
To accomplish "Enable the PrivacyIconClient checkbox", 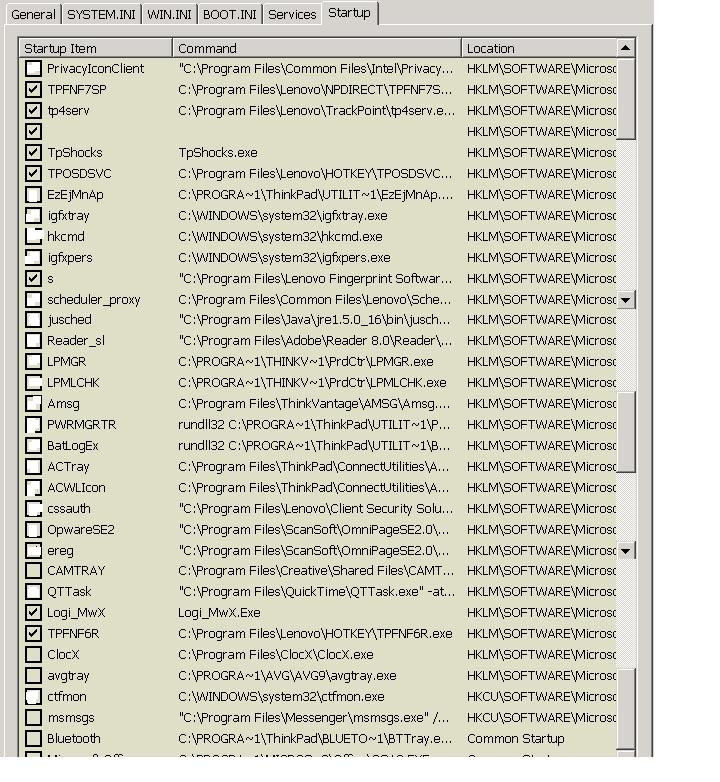I will tap(33, 68).
